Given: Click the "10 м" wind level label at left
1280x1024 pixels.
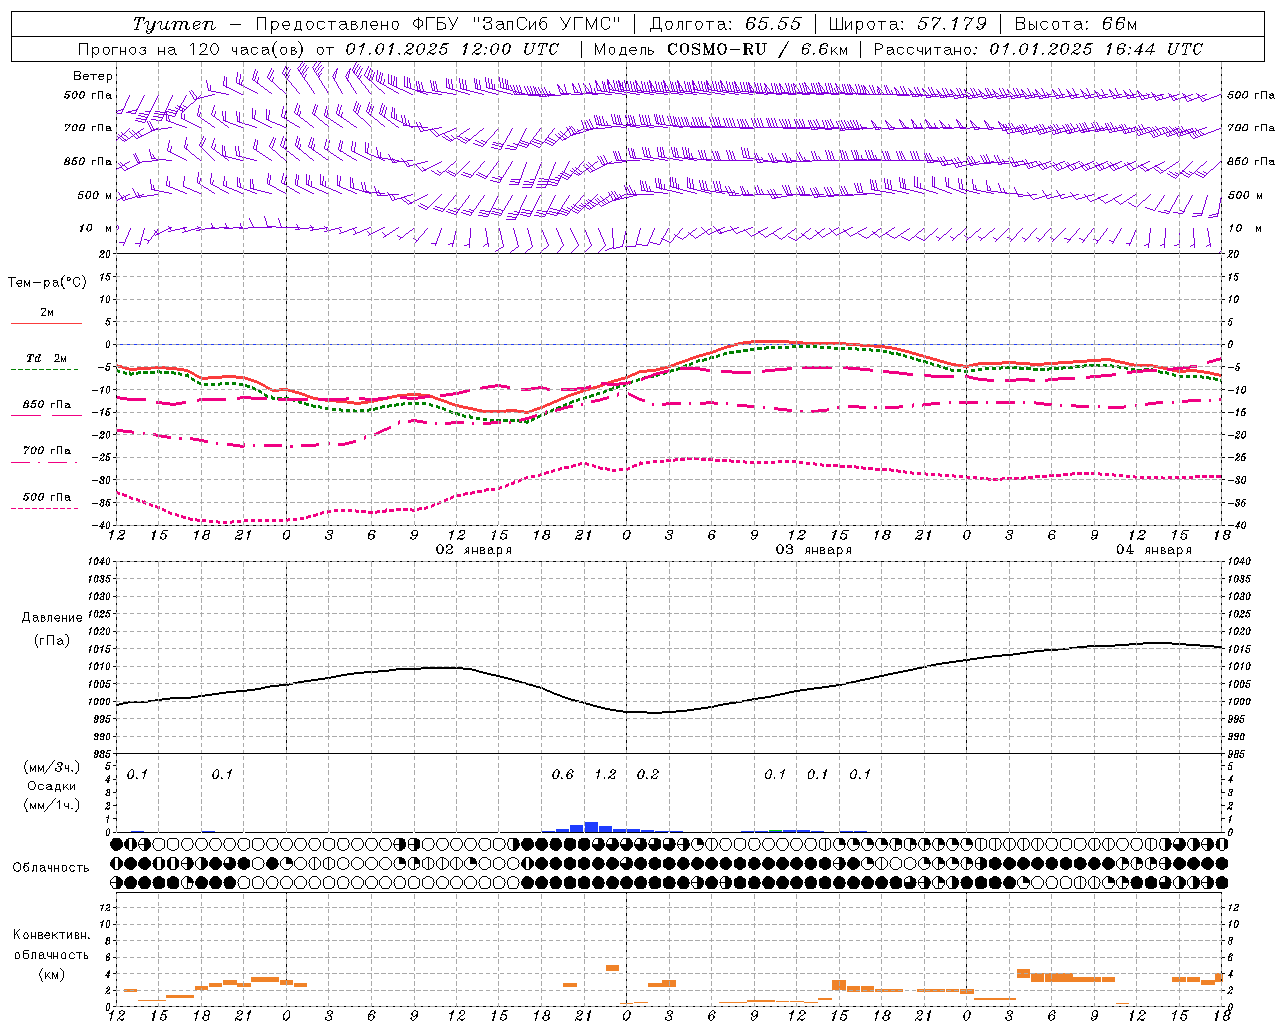Looking at the screenshot, I should coord(96,228).
